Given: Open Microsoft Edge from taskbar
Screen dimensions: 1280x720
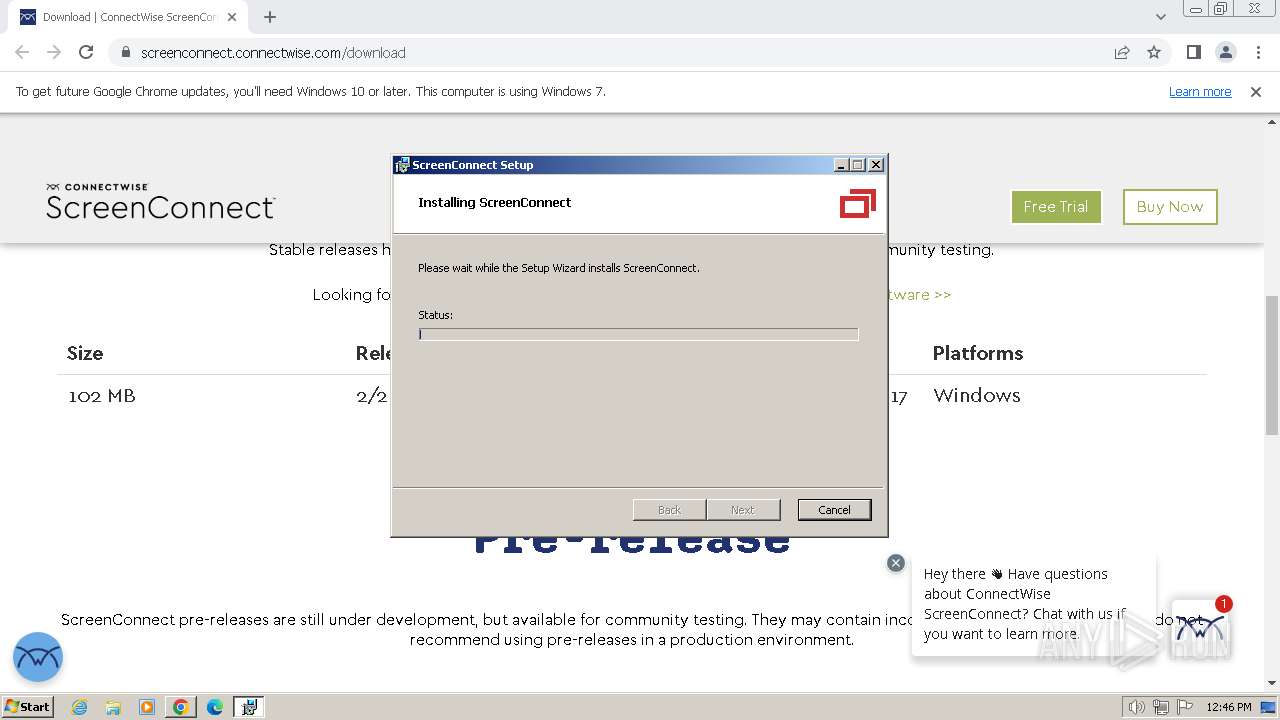Looking at the screenshot, I should click(x=215, y=707).
